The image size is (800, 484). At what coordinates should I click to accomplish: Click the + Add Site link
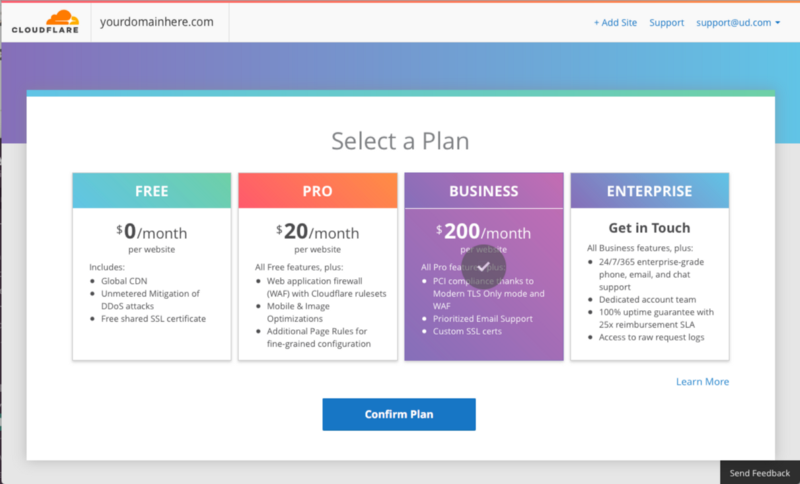pyautogui.click(x=615, y=22)
